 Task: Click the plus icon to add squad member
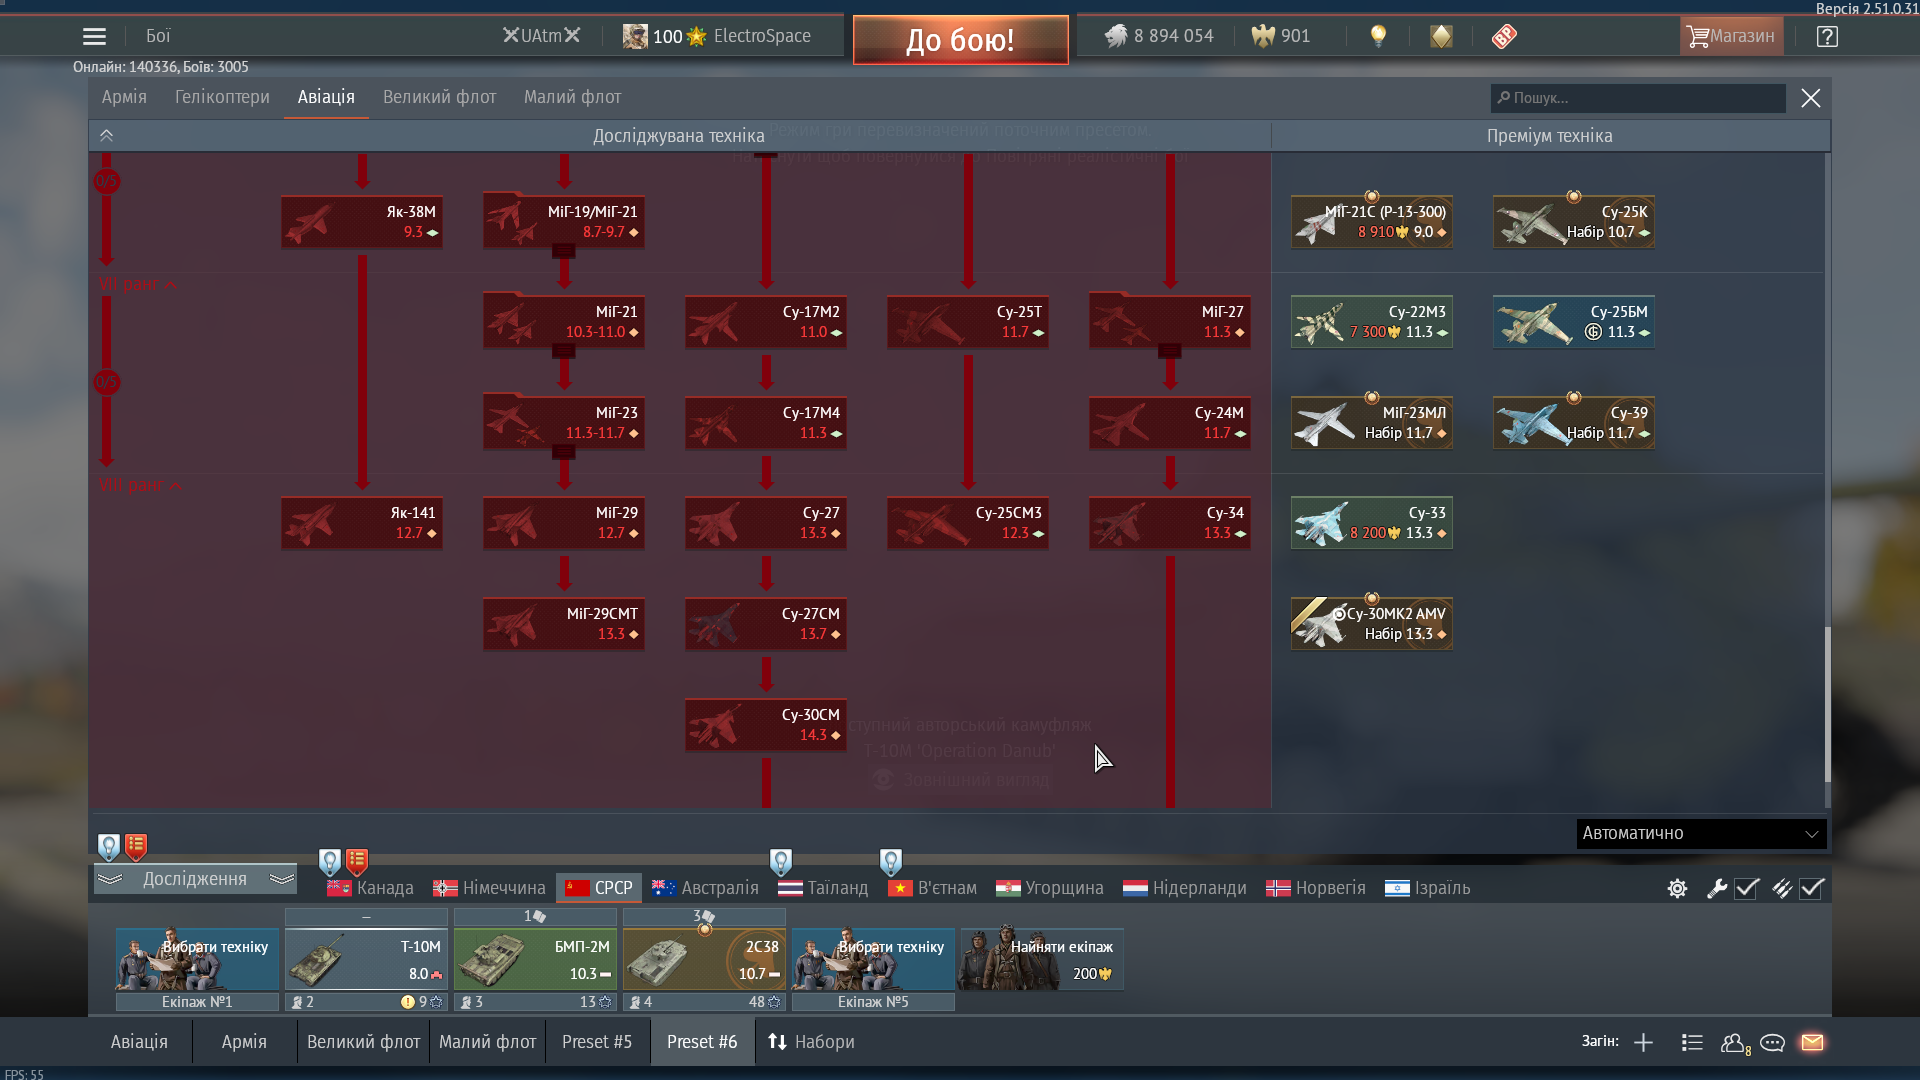(x=1643, y=1043)
